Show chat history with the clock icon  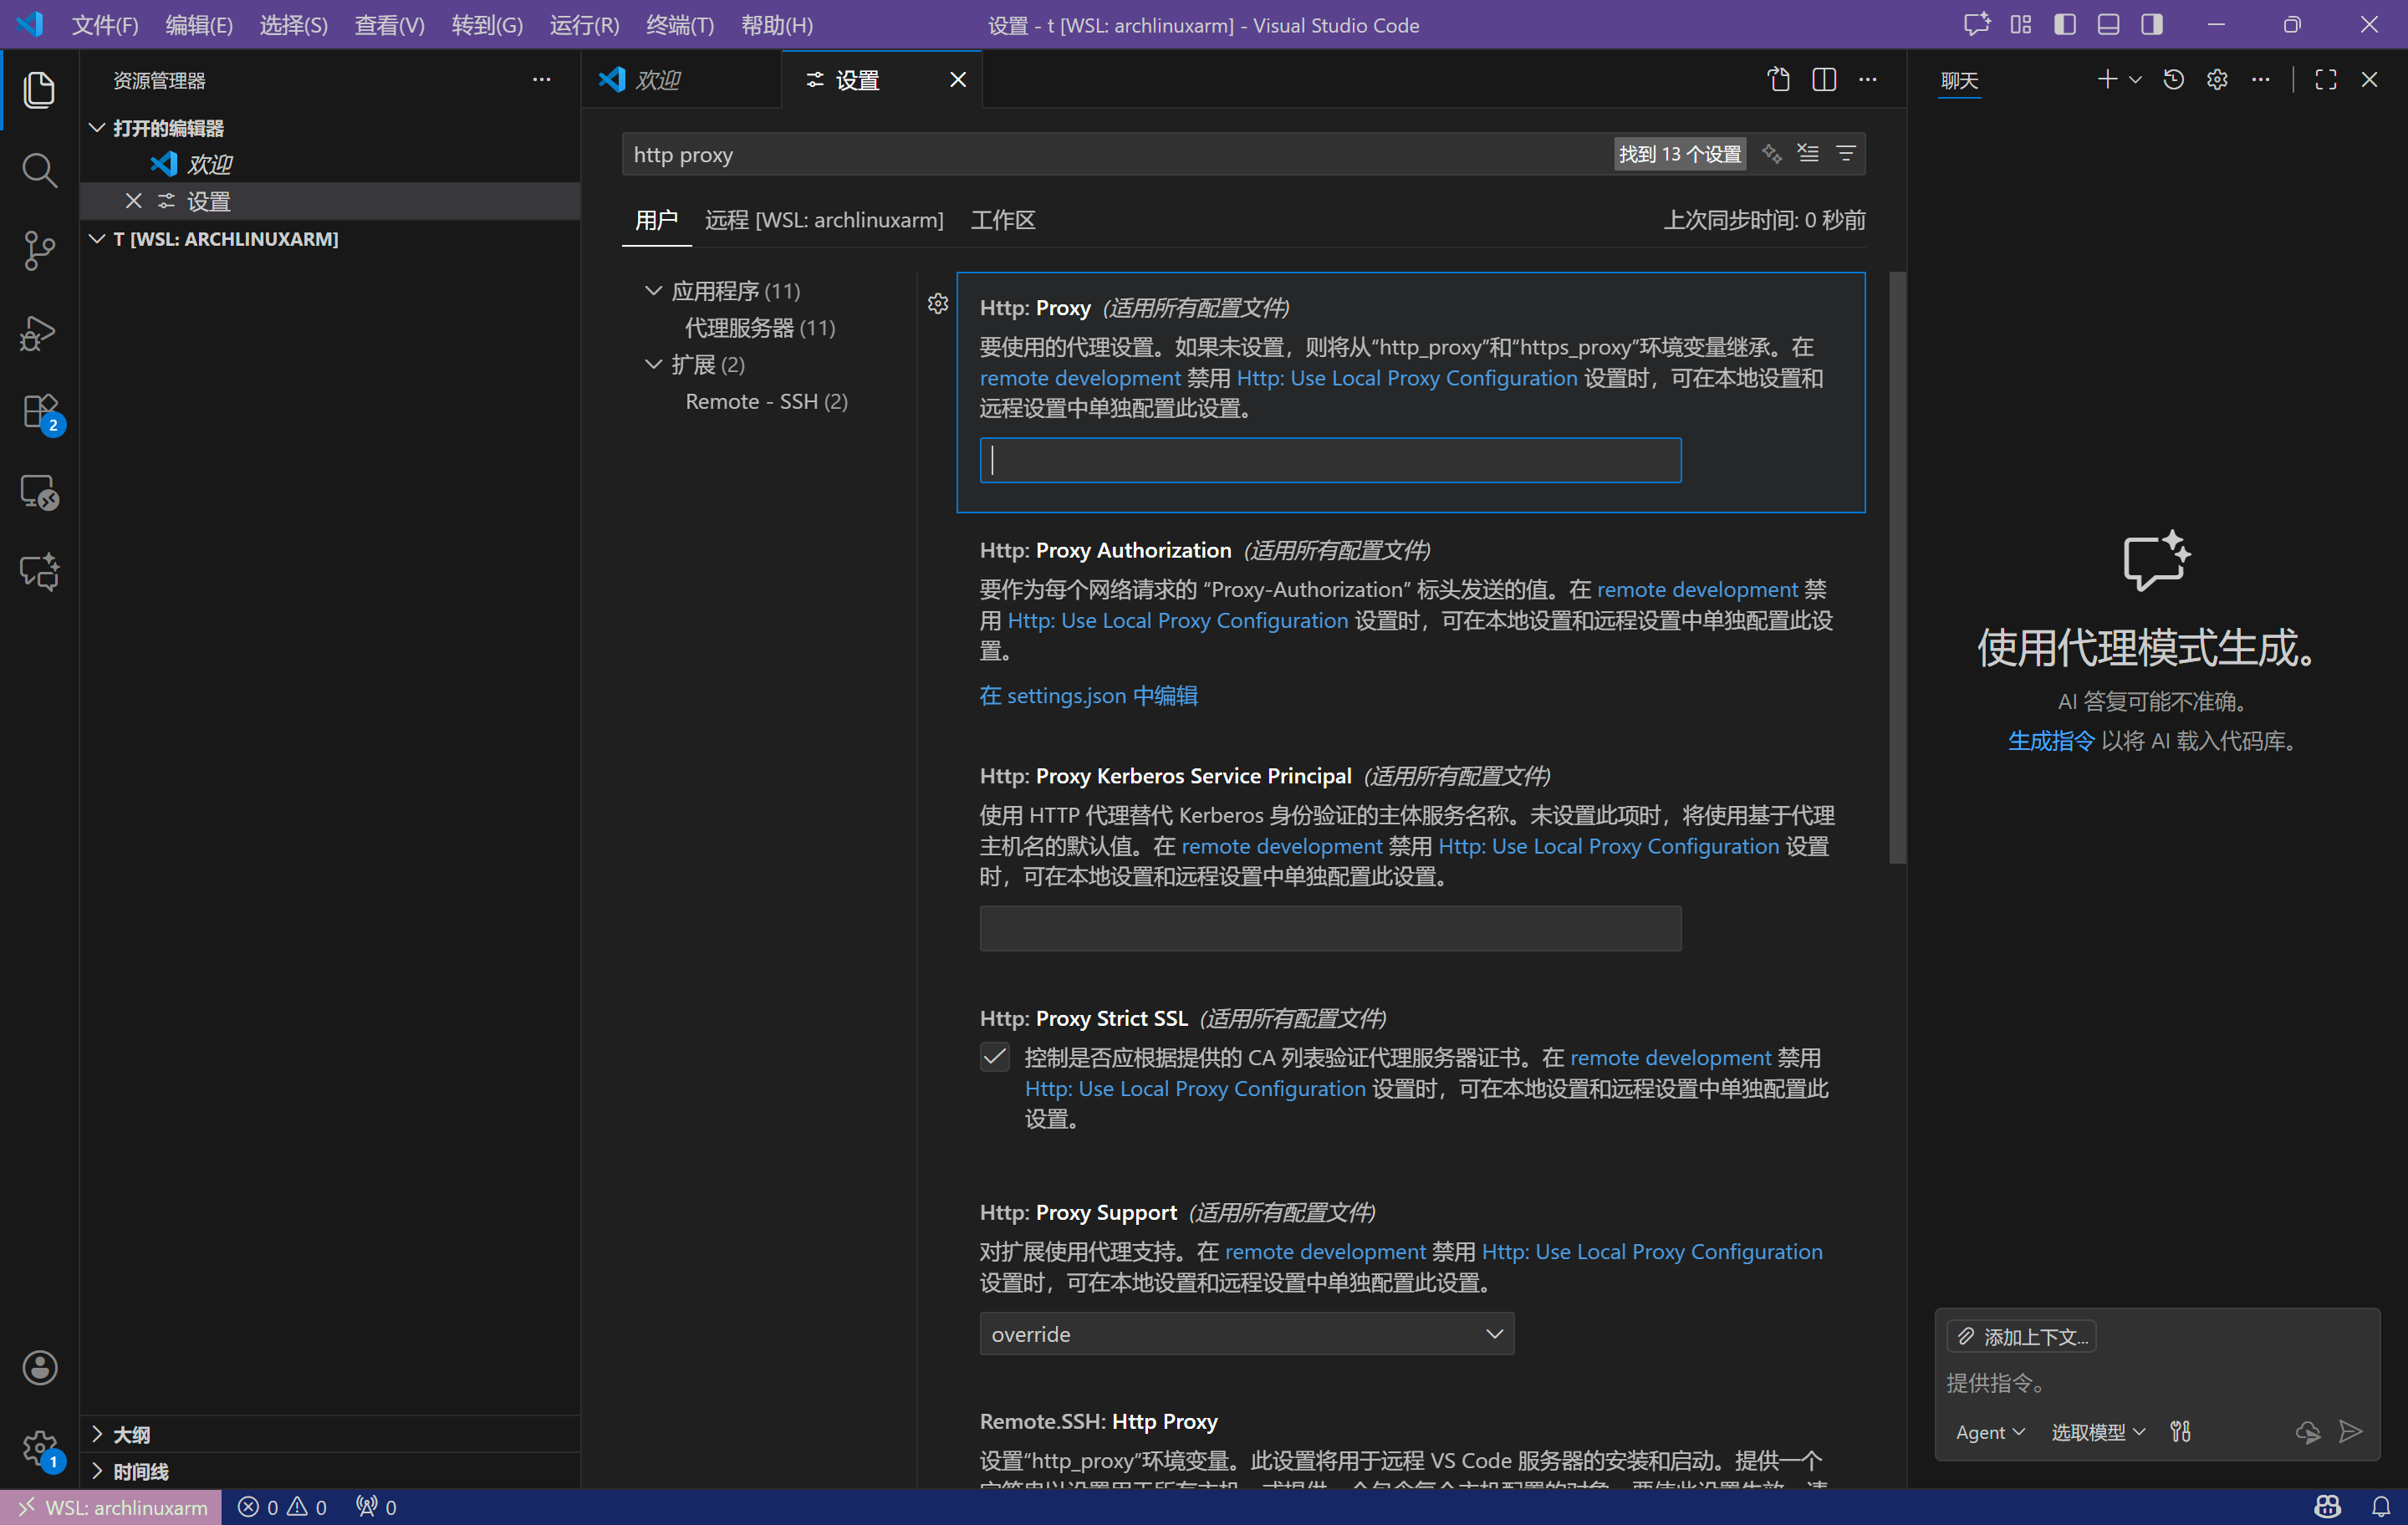[2173, 80]
